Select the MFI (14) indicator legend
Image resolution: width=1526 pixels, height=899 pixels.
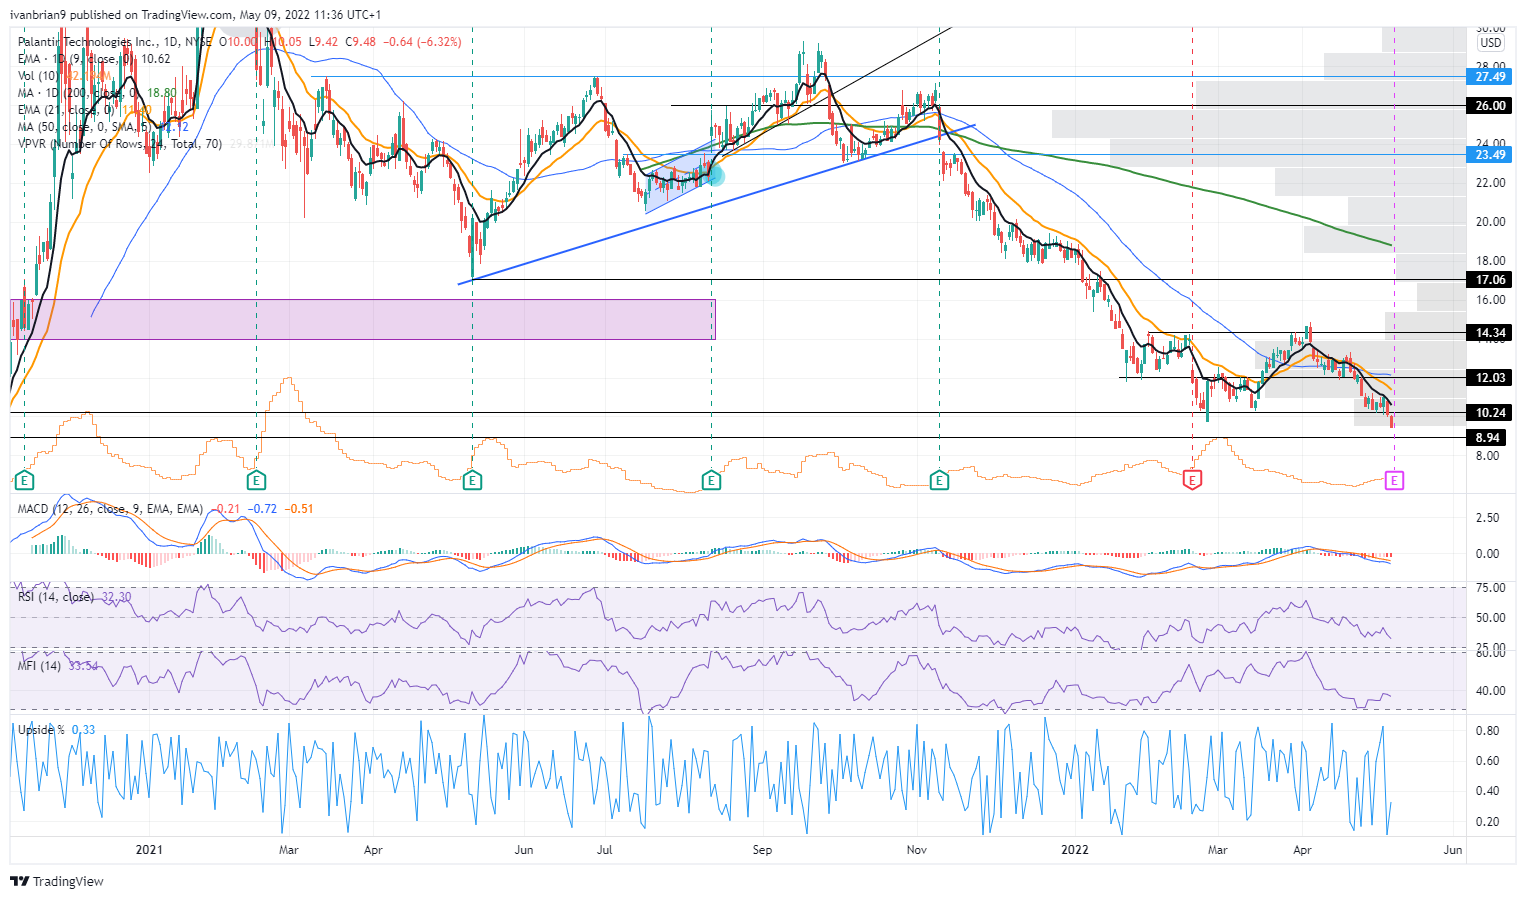pyautogui.click(x=39, y=666)
